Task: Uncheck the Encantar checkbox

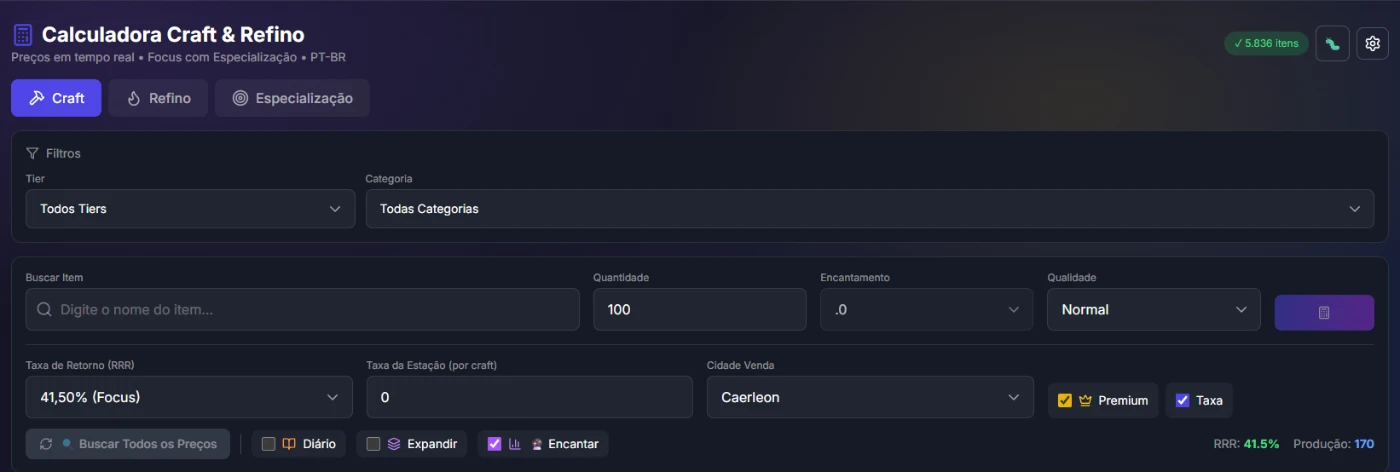Action: tap(494, 444)
